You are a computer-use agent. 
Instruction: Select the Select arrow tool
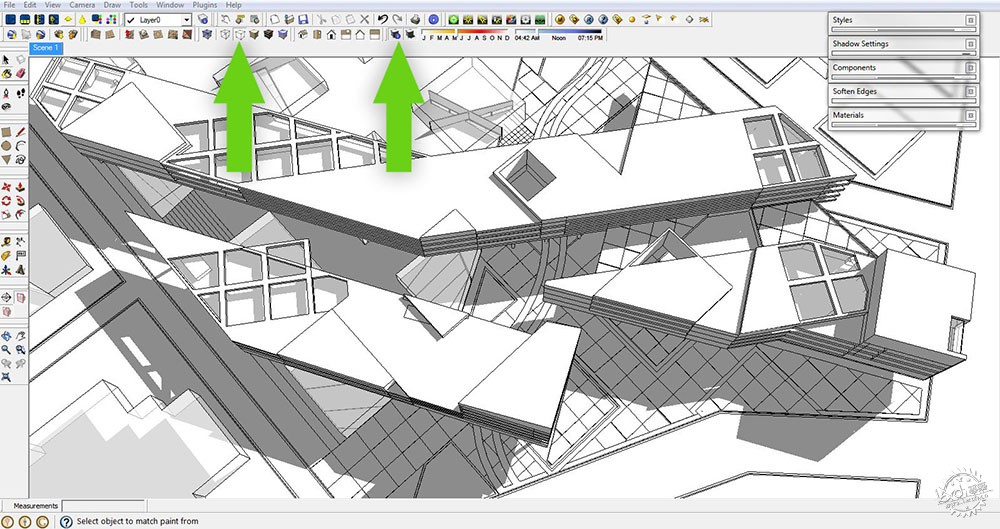(x=6, y=59)
